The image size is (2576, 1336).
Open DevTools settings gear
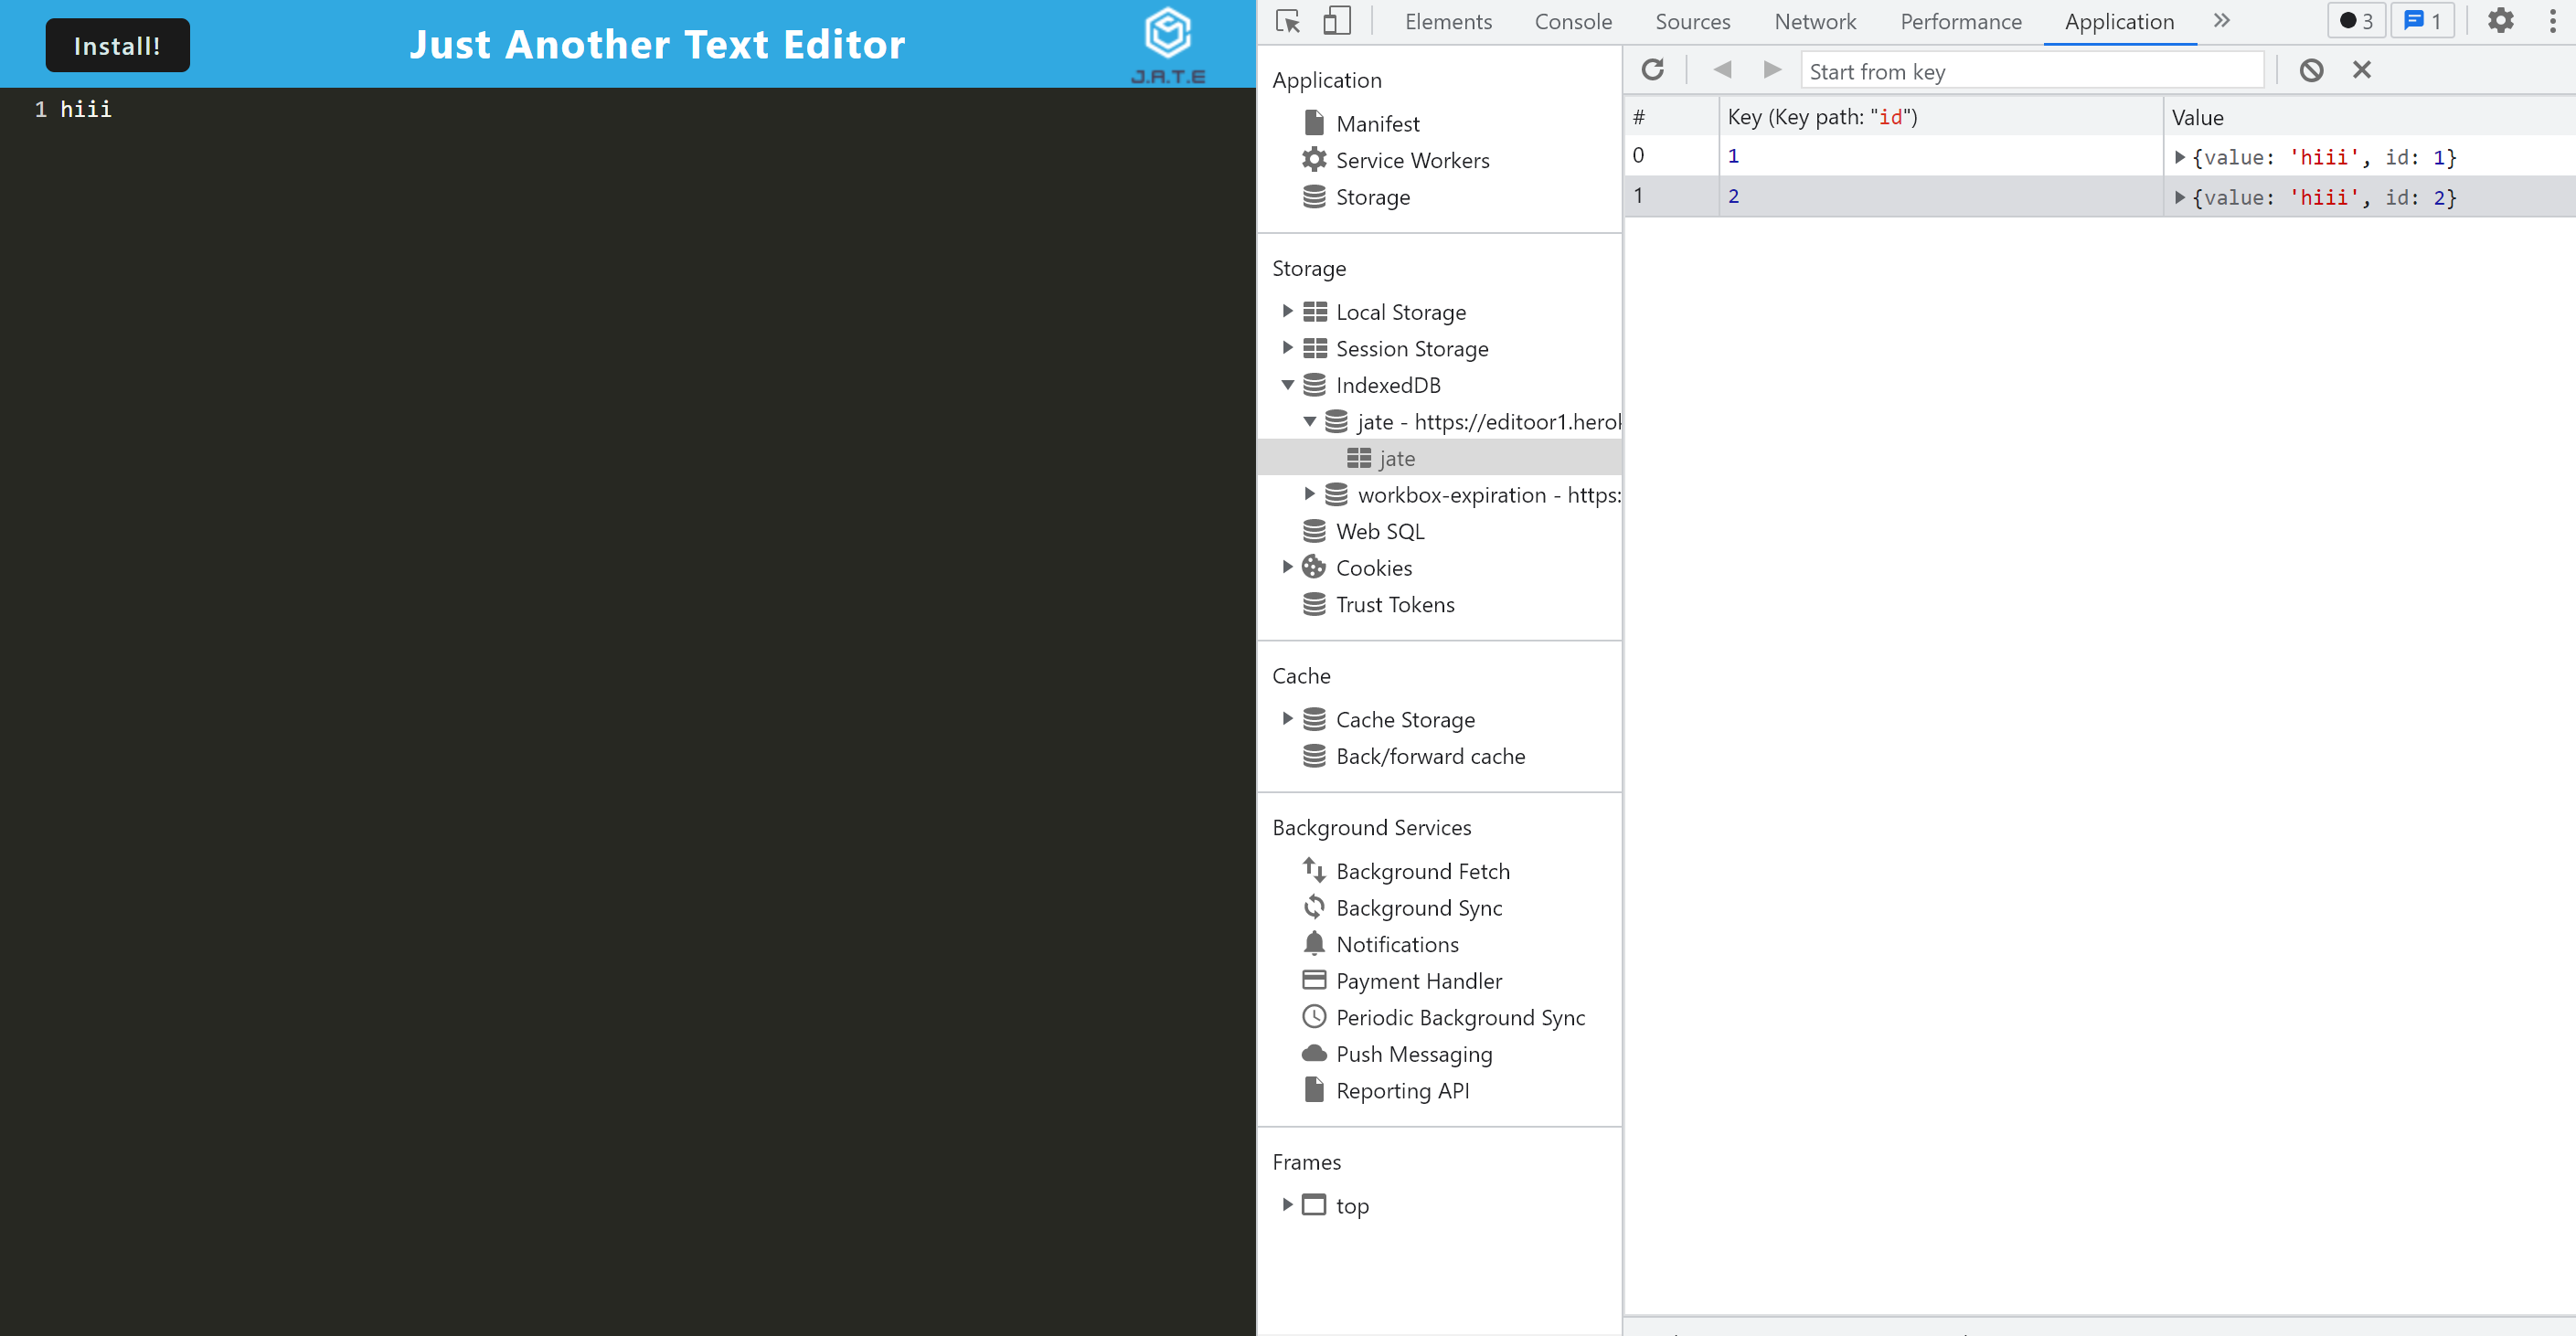[x=2501, y=21]
